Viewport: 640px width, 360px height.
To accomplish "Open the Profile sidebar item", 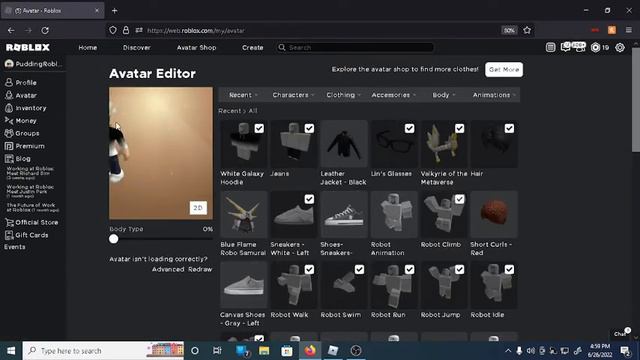I will 21,82.
